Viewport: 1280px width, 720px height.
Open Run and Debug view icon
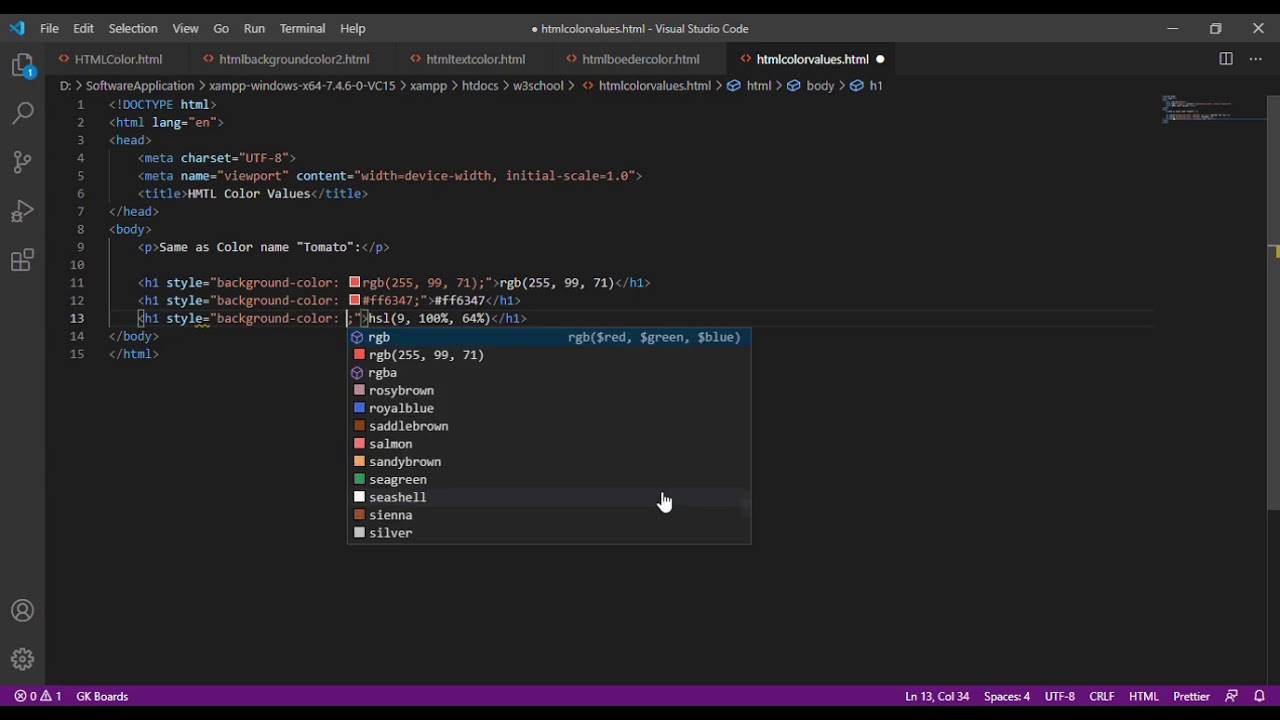22,211
